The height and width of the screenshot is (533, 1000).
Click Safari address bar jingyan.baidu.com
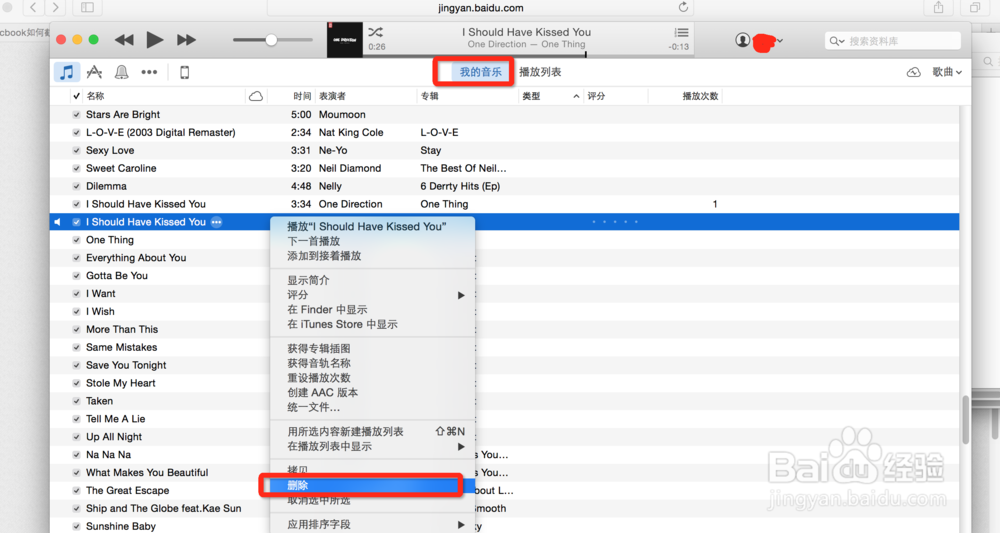[480, 8]
